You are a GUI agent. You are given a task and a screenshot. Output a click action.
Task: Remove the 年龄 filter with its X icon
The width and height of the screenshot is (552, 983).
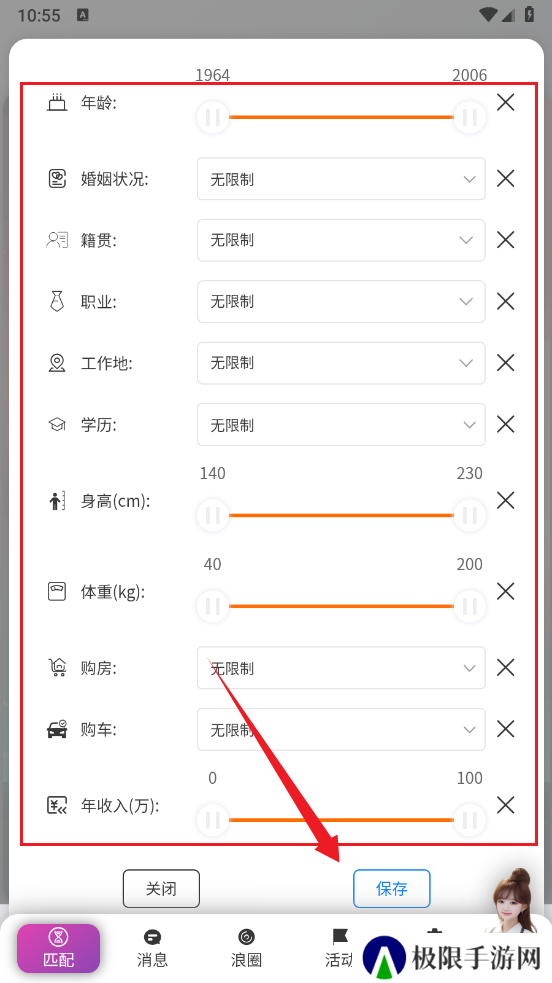505,102
